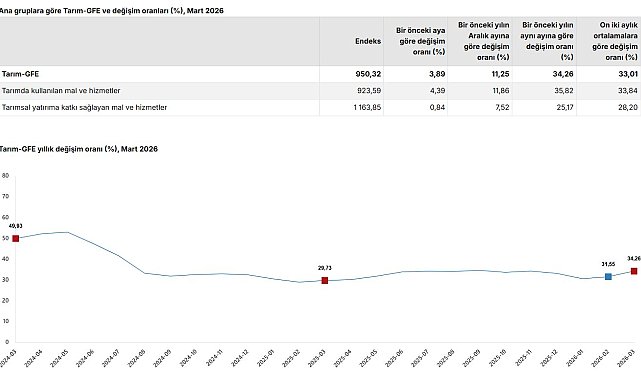Image resolution: width=641 pixels, height=380 pixels.
Task: Click the value 7,52
Action: click(502, 107)
